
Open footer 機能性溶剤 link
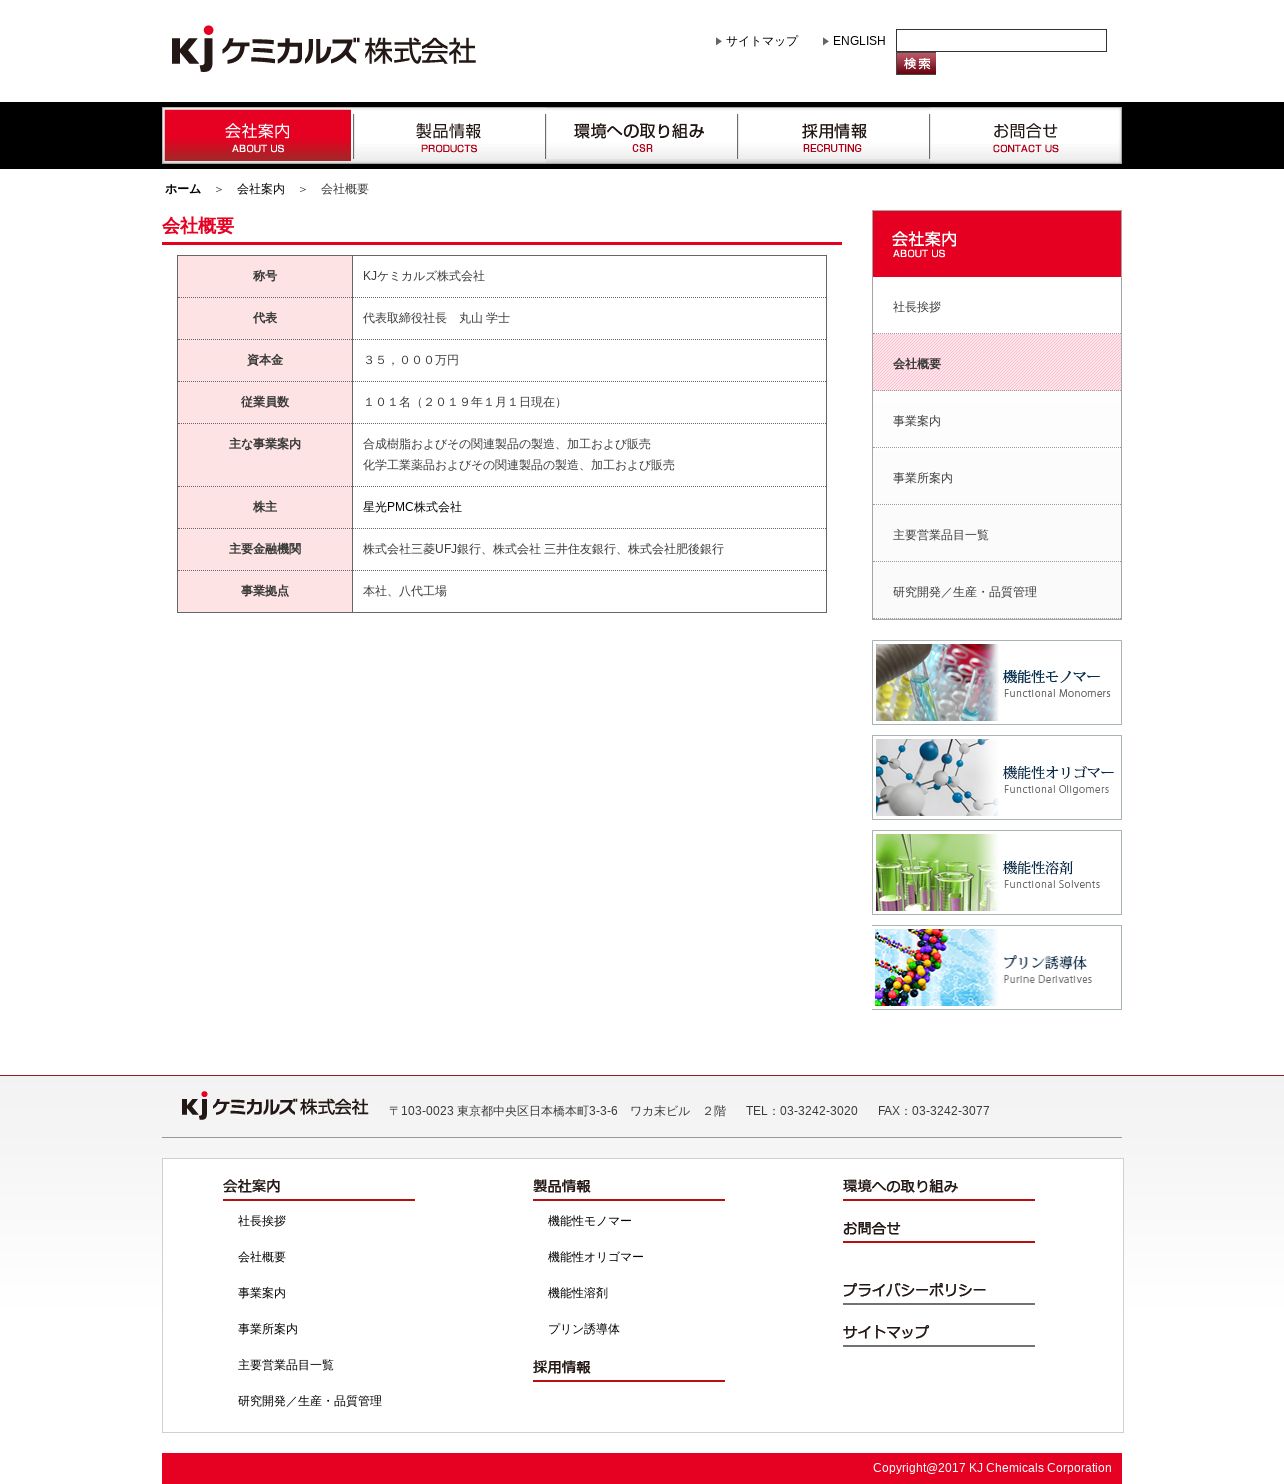point(578,1293)
